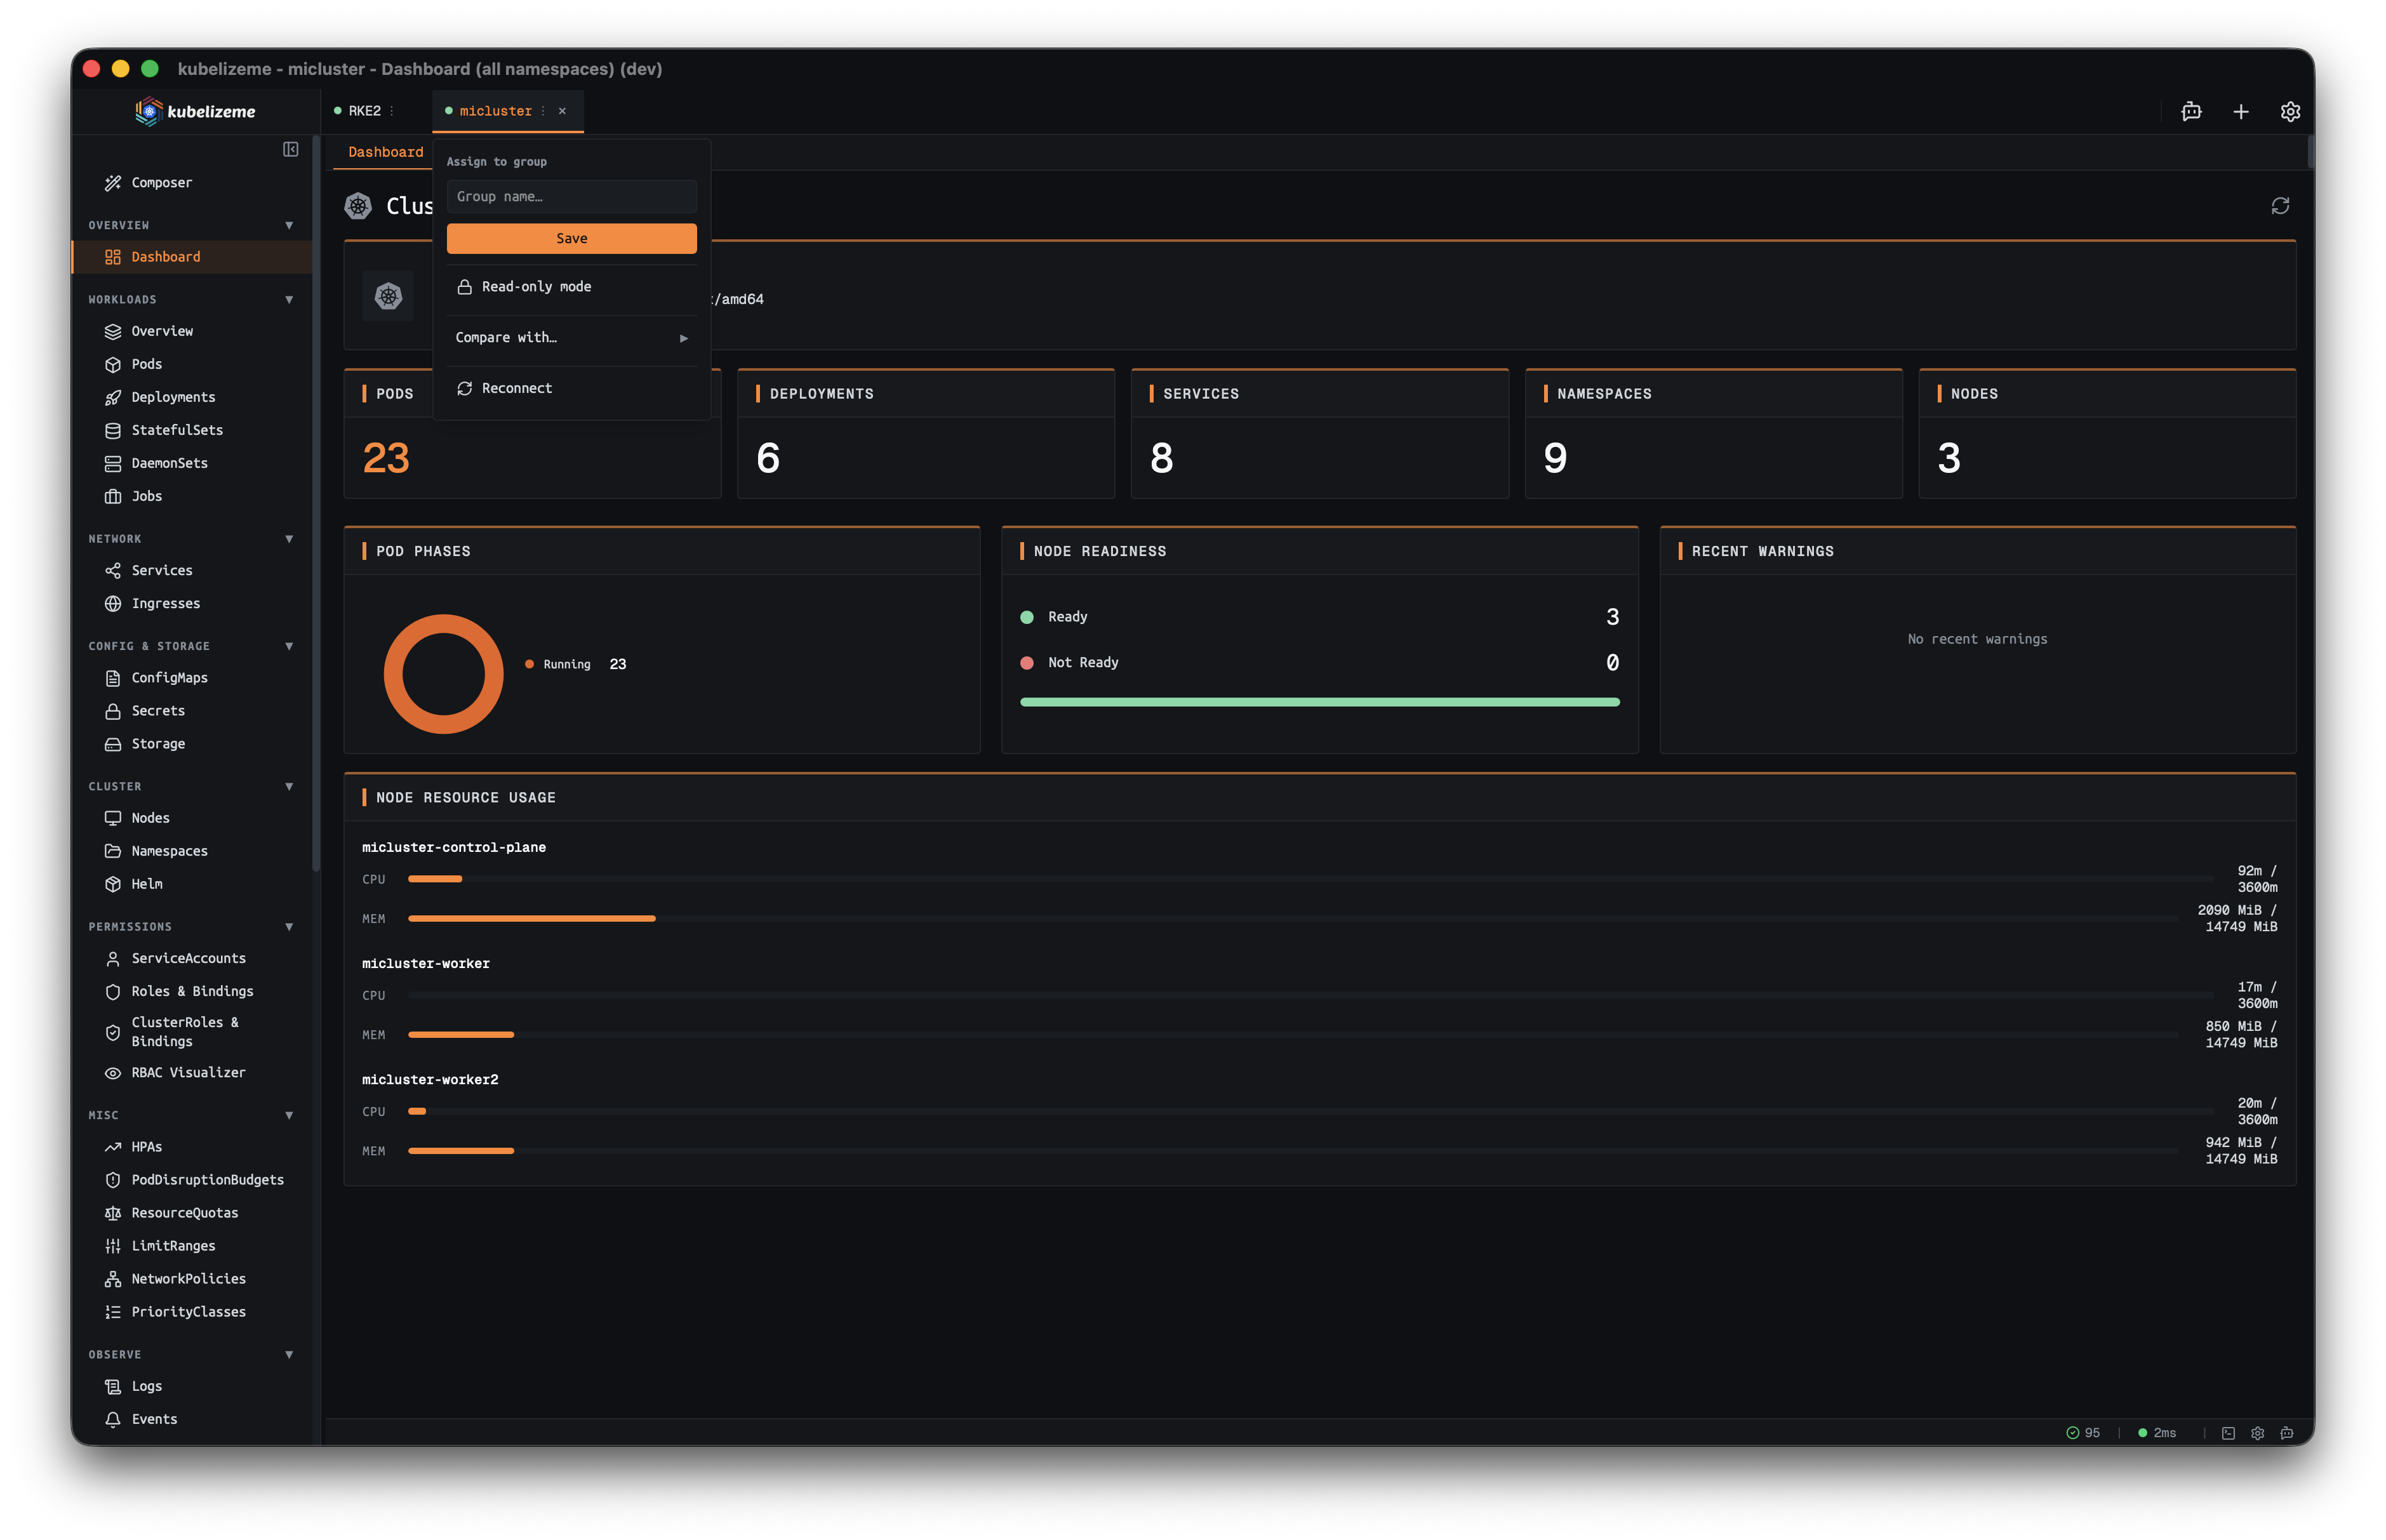The image size is (2386, 1540).
Task: Click the Ingresses globe icon
Action: click(x=113, y=604)
